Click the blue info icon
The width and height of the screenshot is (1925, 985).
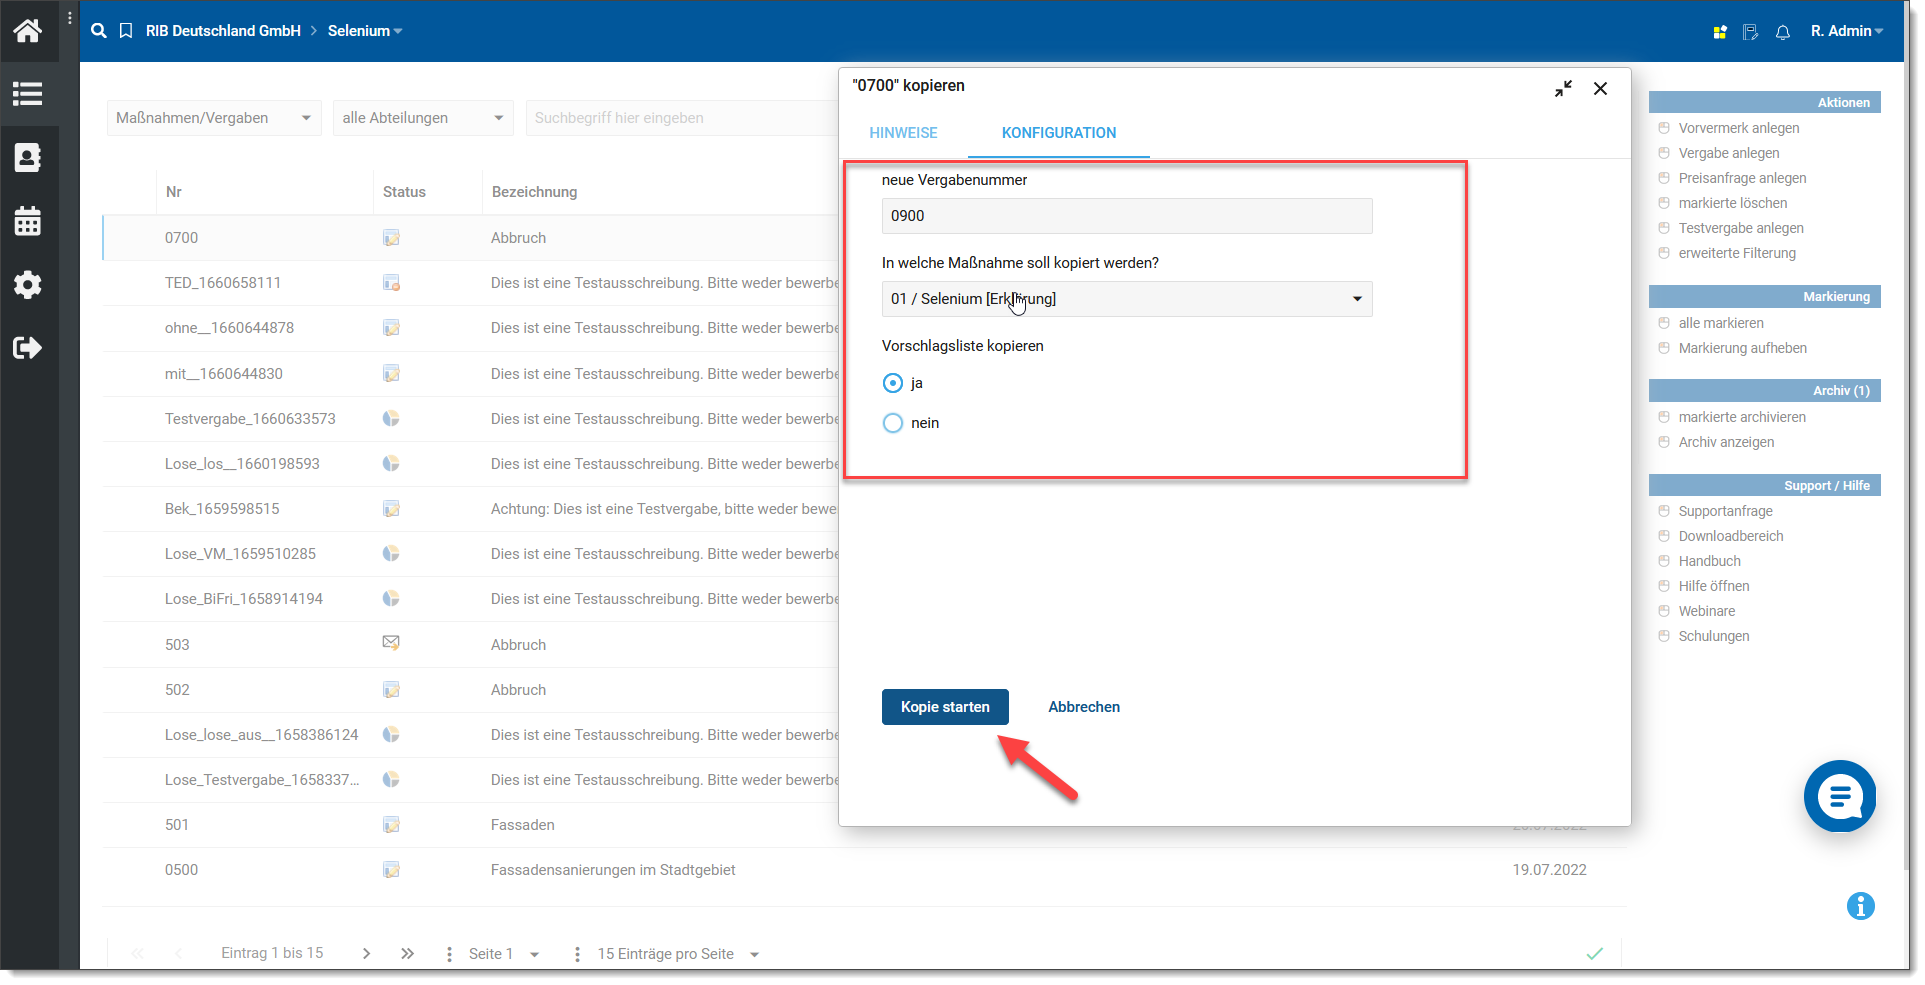pyautogui.click(x=1861, y=906)
